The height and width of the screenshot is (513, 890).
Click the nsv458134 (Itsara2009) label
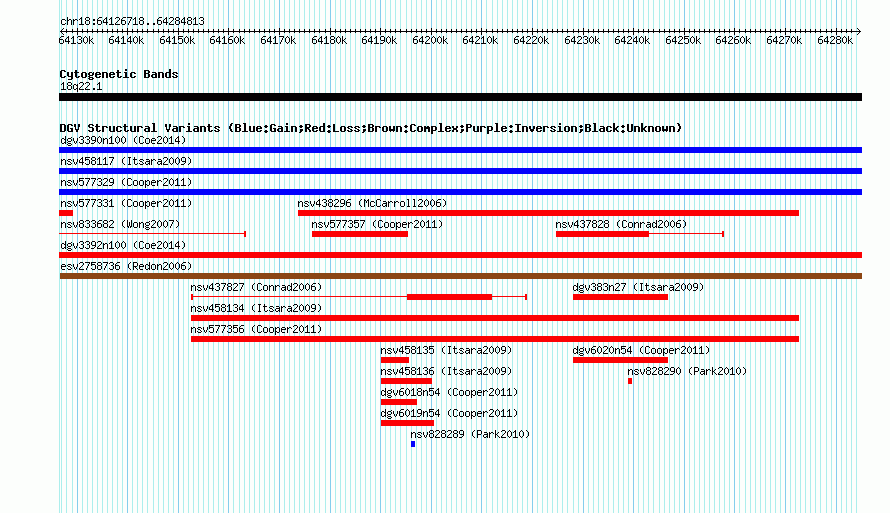point(256,308)
